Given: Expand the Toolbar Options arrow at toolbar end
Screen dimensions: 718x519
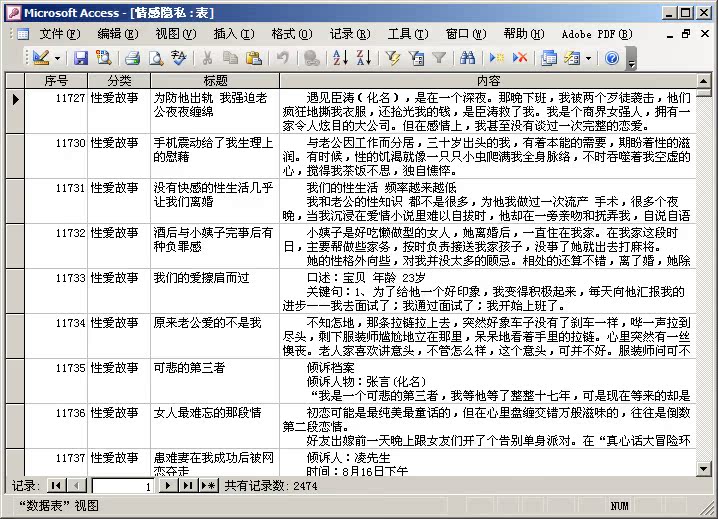Looking at the screenshot, I should [631, 58].
